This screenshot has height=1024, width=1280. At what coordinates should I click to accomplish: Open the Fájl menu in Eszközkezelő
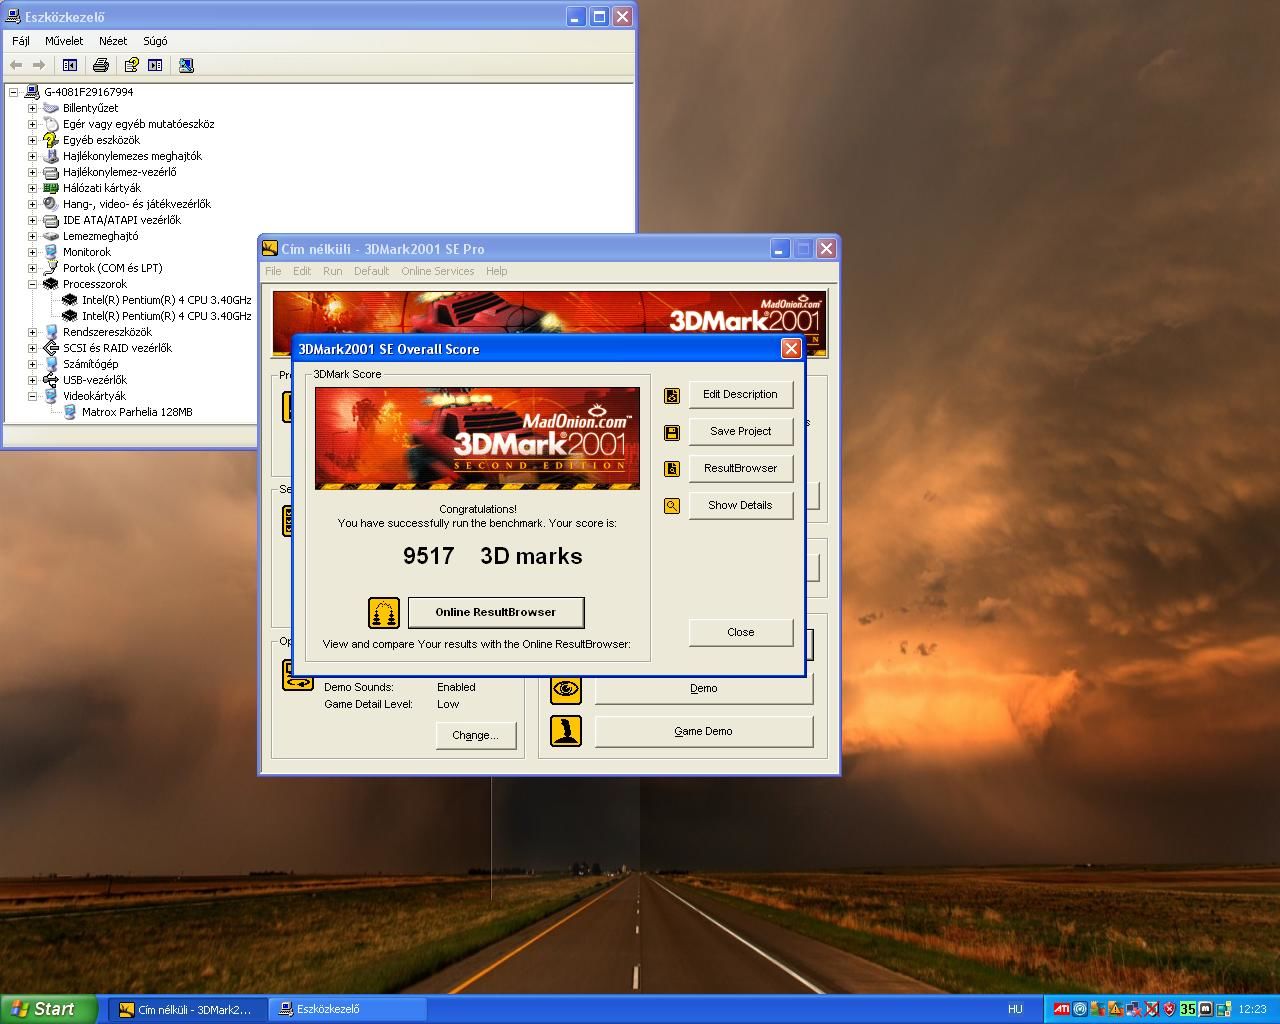[x=21, y=41]
